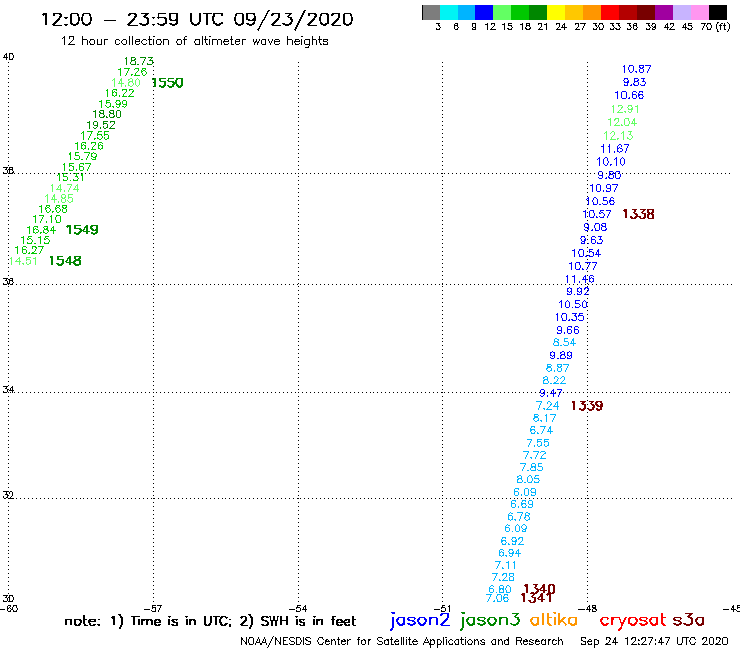The width and height of the screenshot is (740, 650).
Task: Click the latitude 32 axis label
Action: [8, 495]
